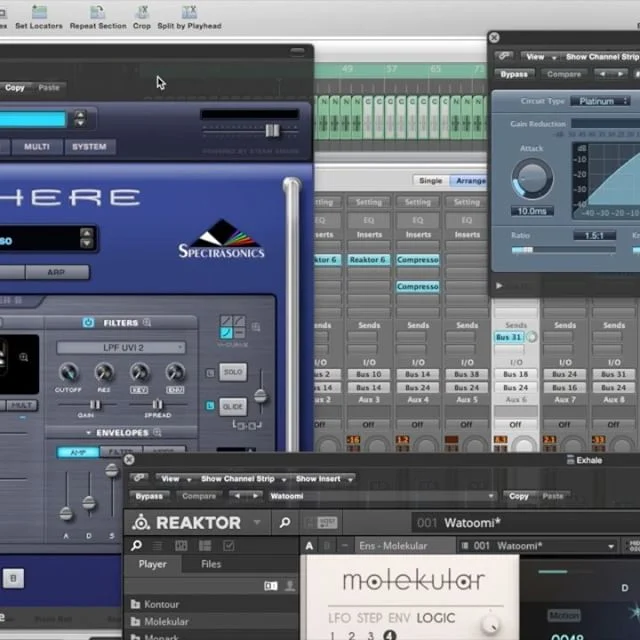Image resolution: width=640 pixels, height=640 pixels.
Task: Click the Reaktor sidebar browser search icon
Action: tap(136, 546)
